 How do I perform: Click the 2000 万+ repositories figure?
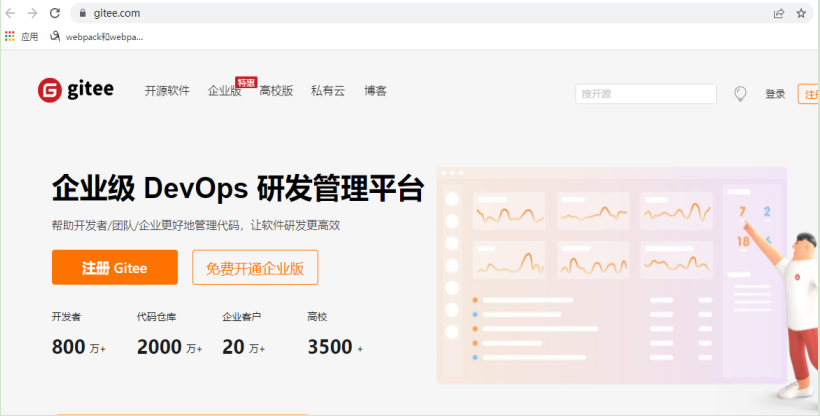pos(169,346)
